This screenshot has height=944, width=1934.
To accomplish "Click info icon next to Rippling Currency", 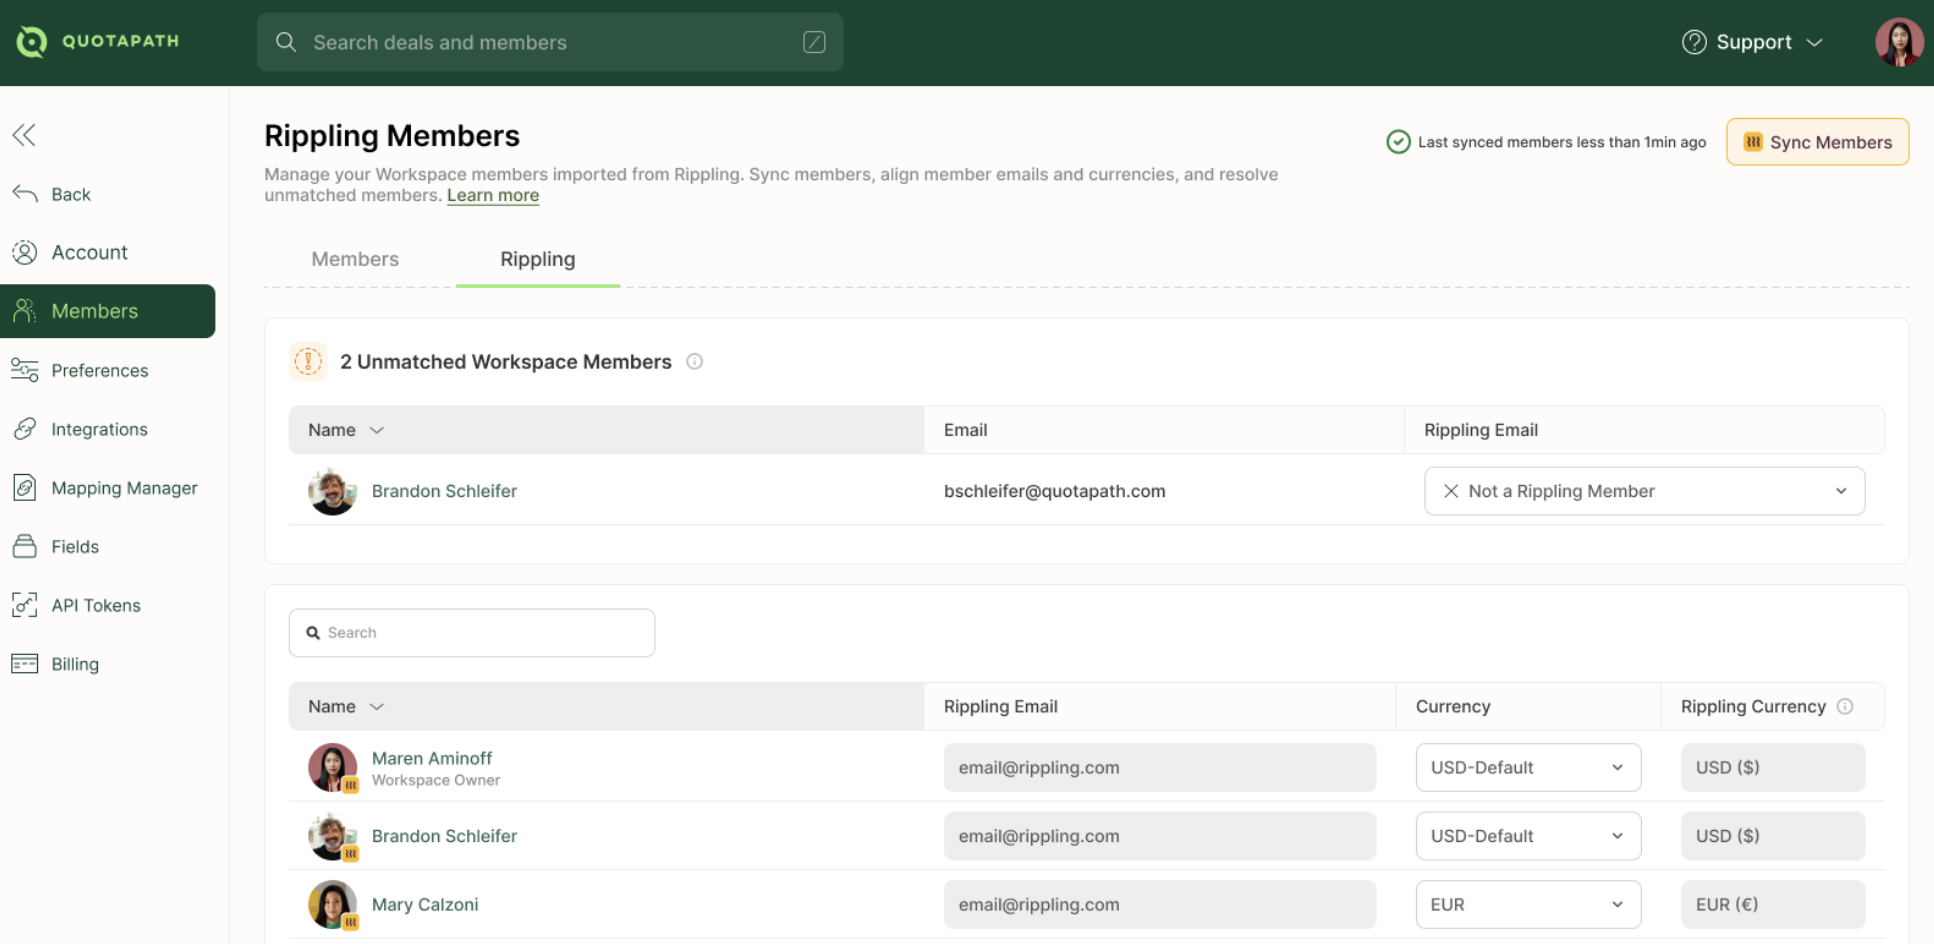I will pos(1845,706).
